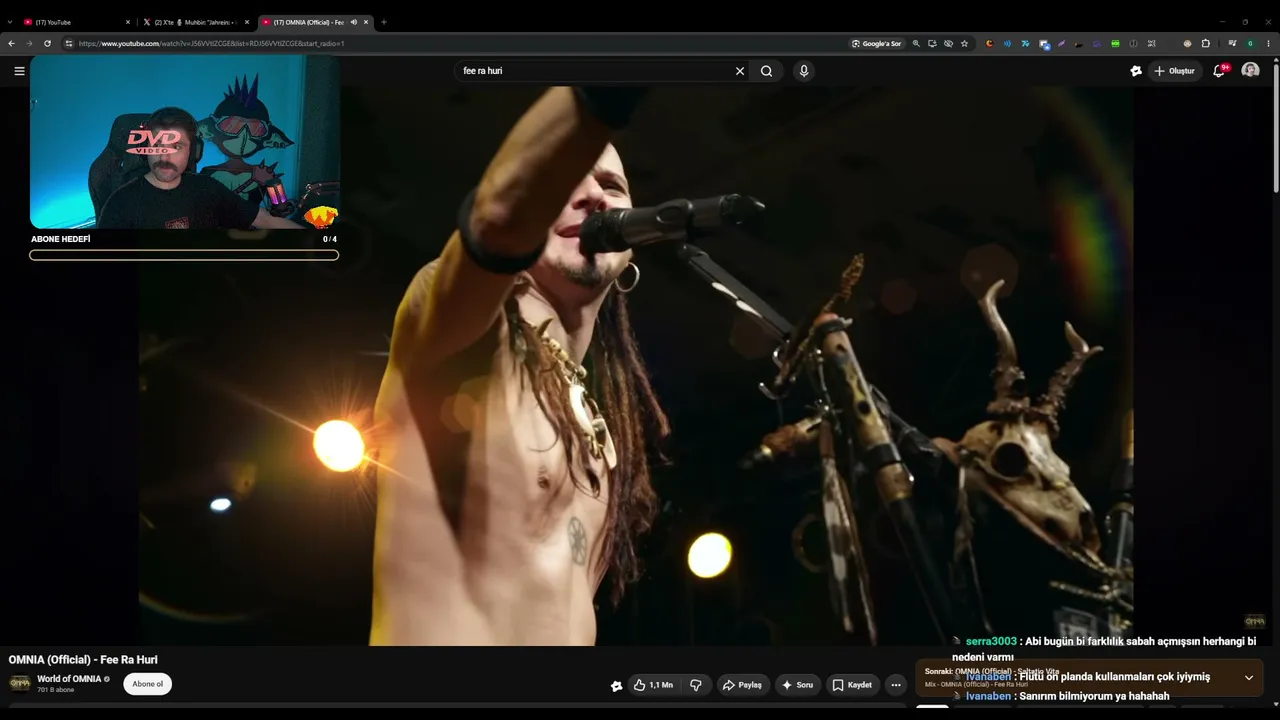Click the Paylaş share button
The height and width of the screenshot is (720, 1280).
point(743,685)
